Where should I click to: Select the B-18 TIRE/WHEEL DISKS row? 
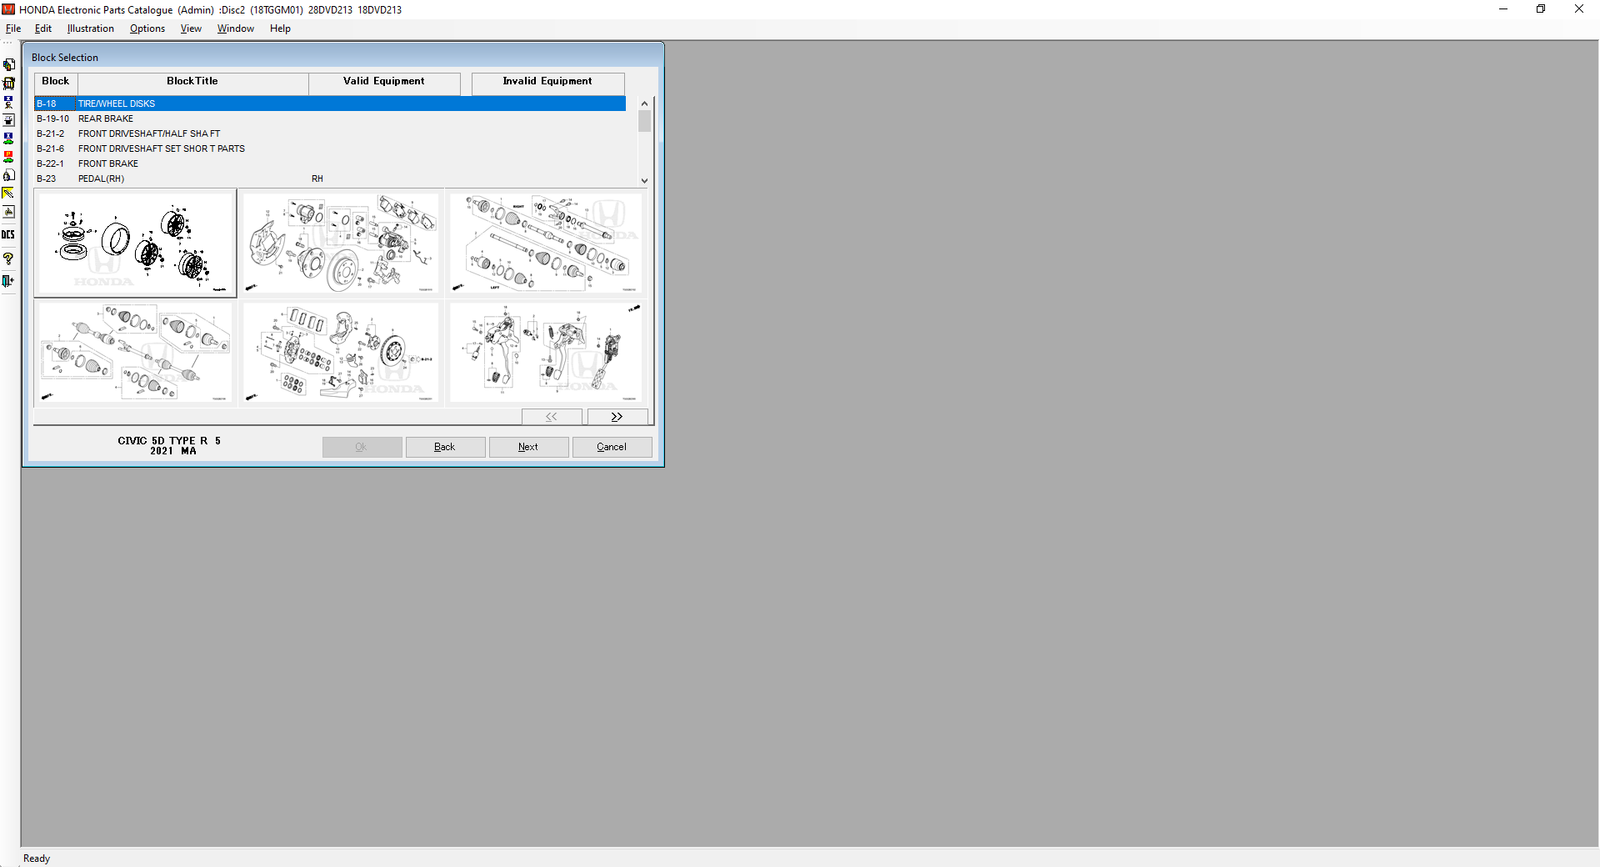point(330,104)
